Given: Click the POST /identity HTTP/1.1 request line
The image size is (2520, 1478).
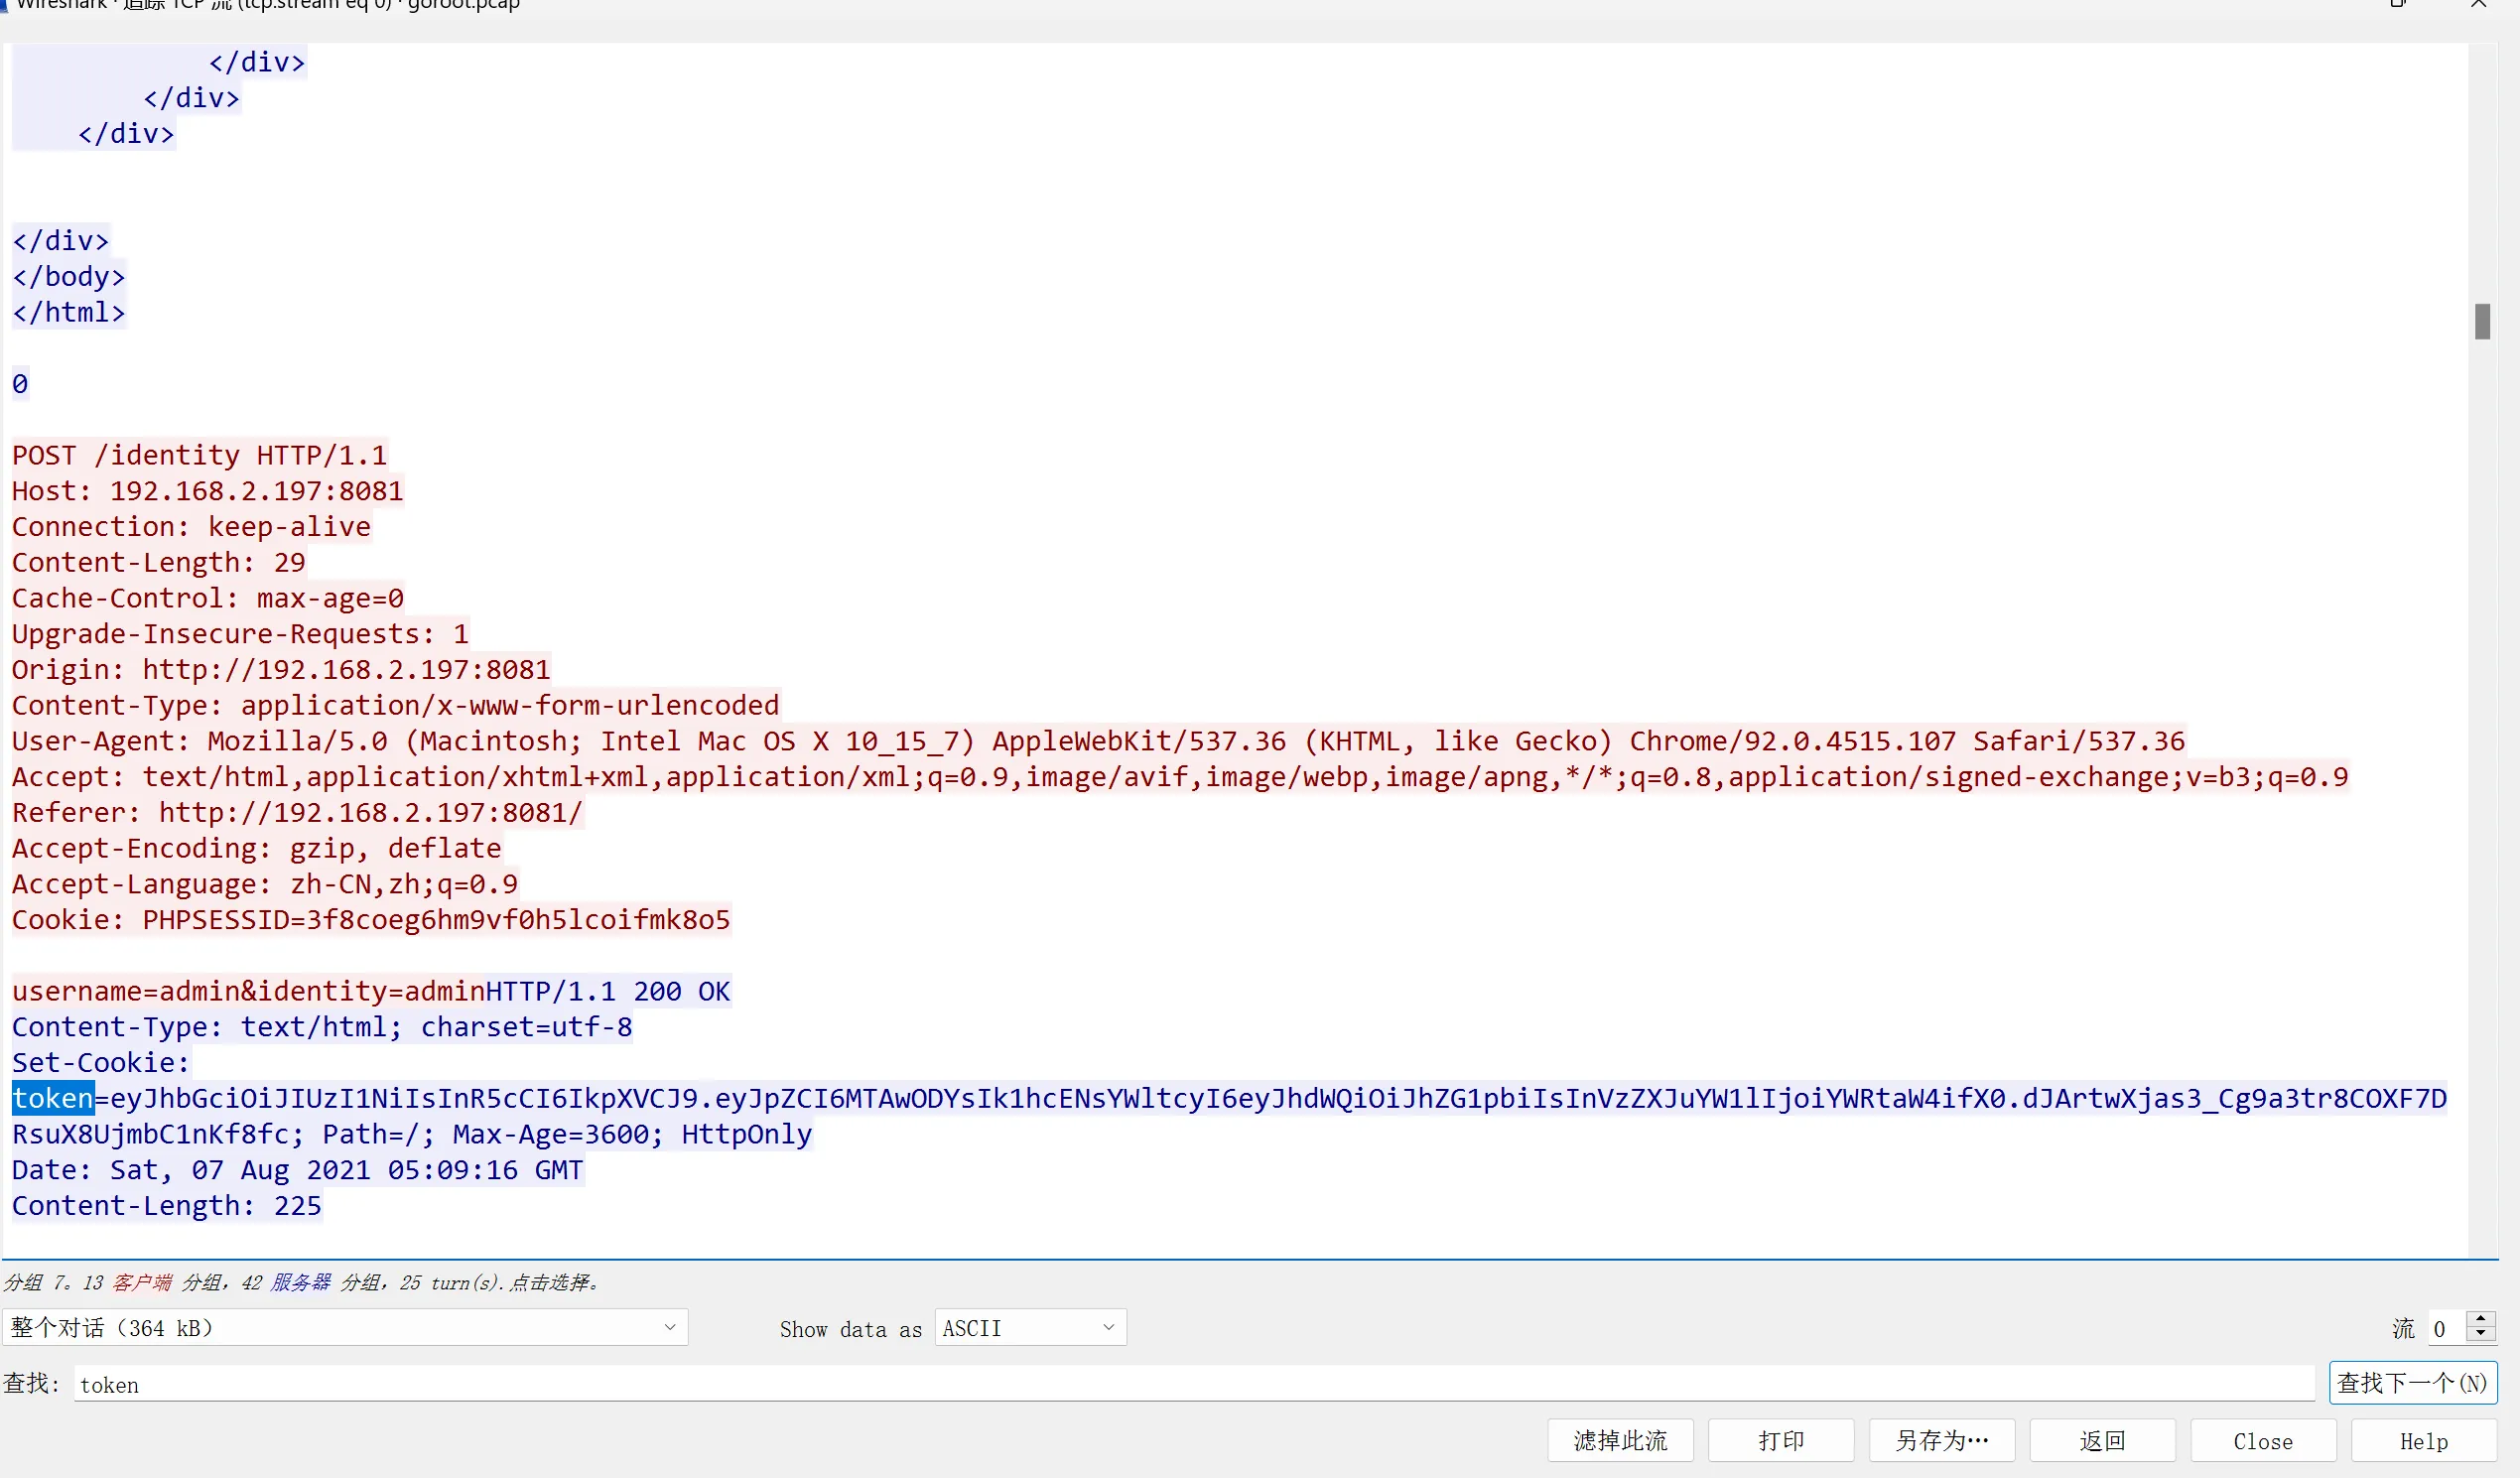Looking at the screenshot, I should (x=199, y=455).
